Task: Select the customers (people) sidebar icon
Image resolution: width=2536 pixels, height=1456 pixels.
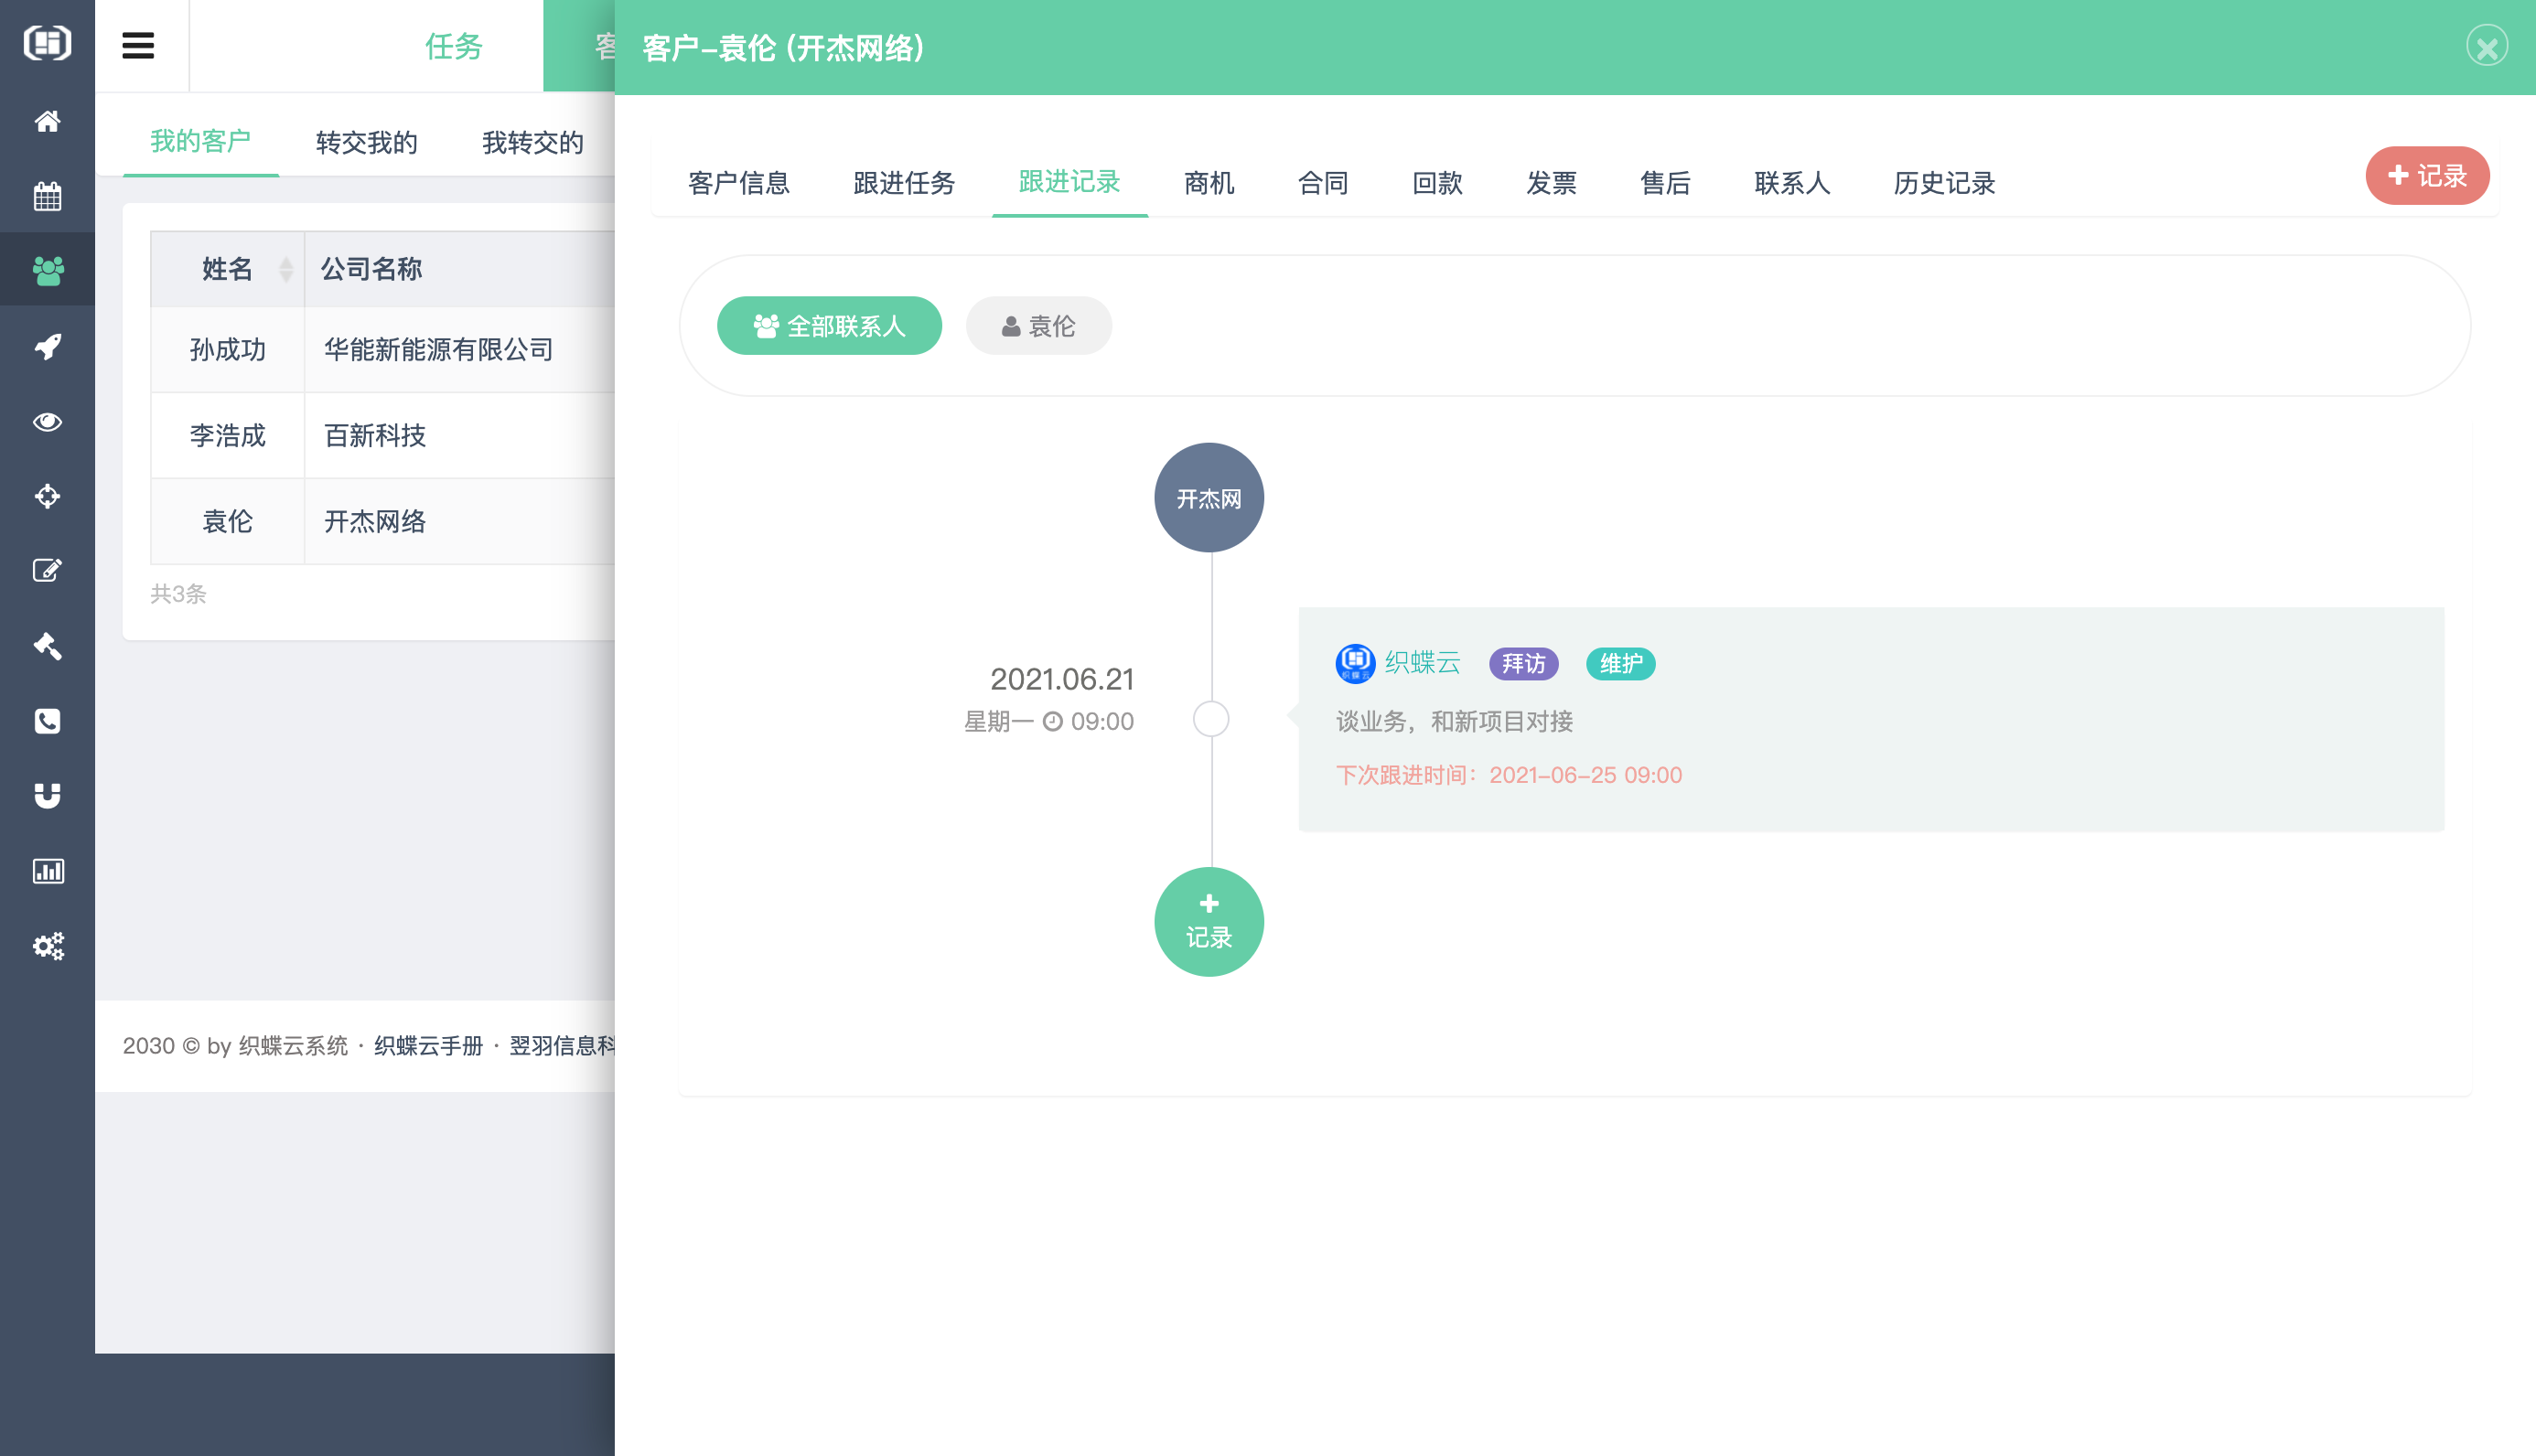Action: click(47, 268)
